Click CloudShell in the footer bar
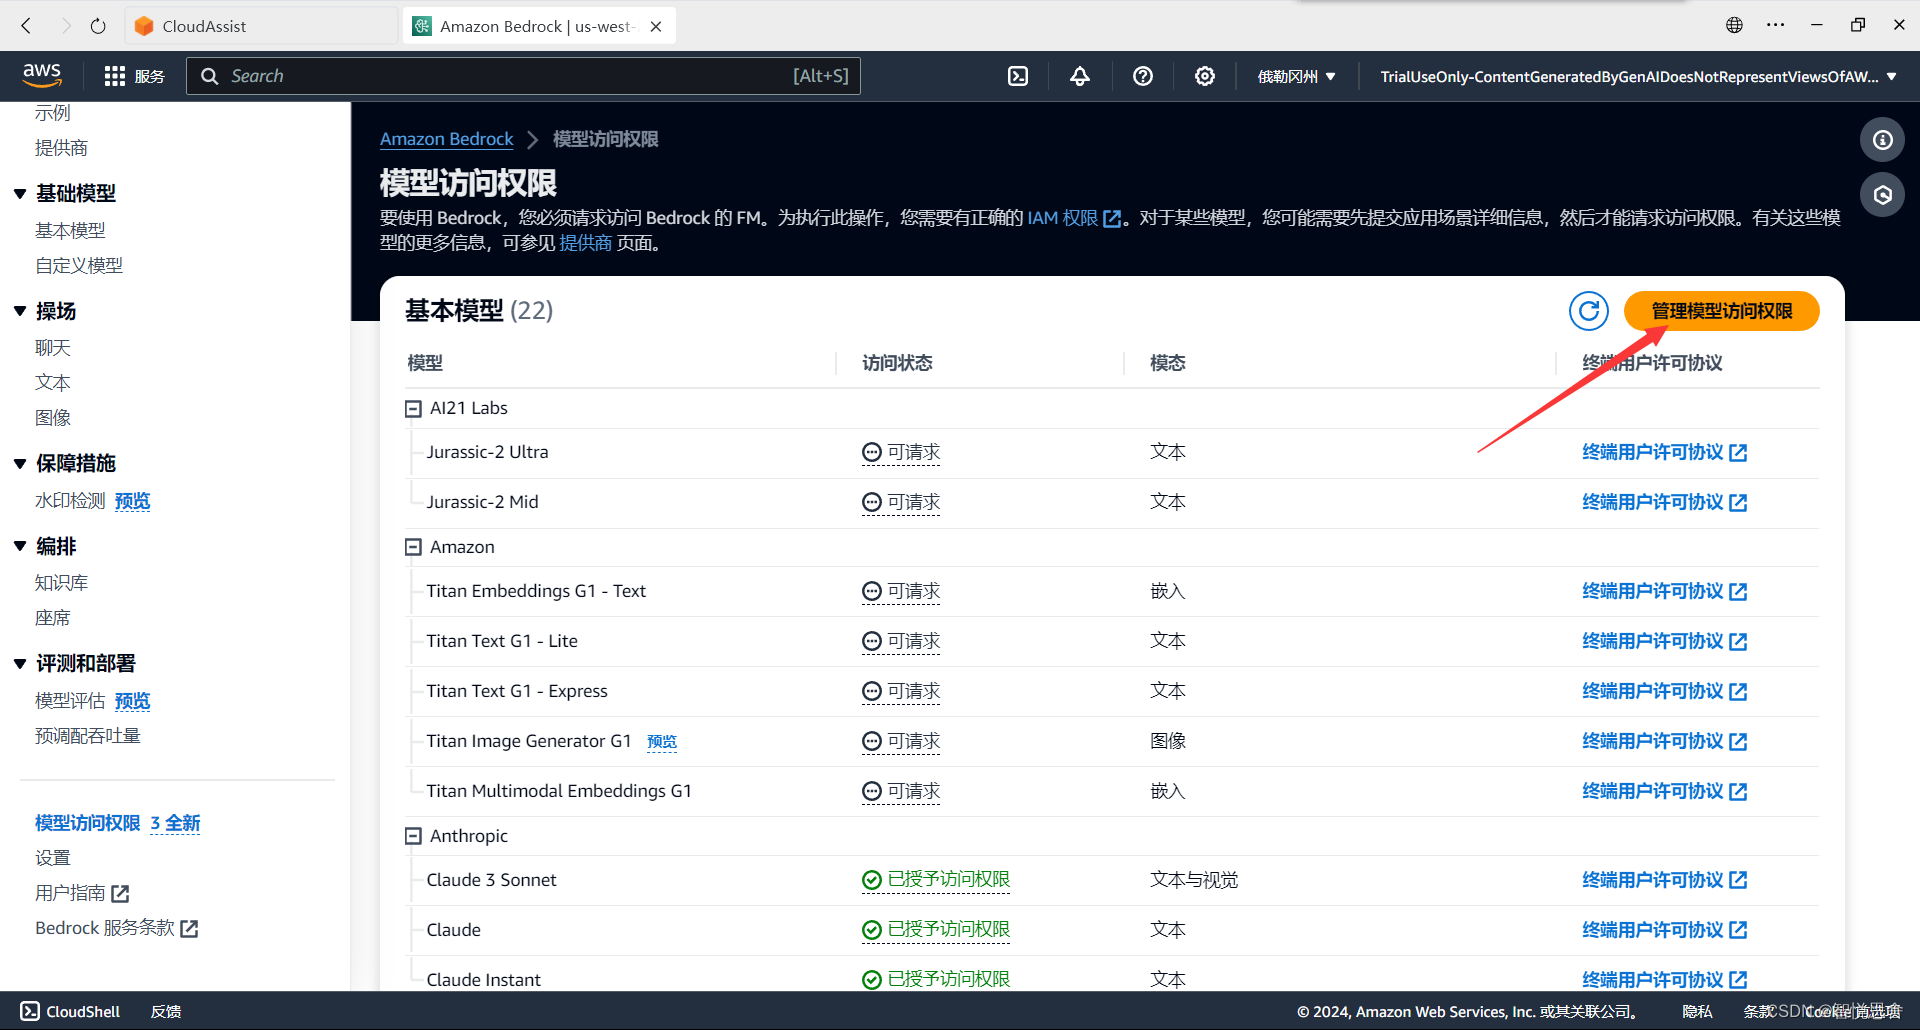This screenshot has width=1920, height=1030. [x=70, y=1011]
